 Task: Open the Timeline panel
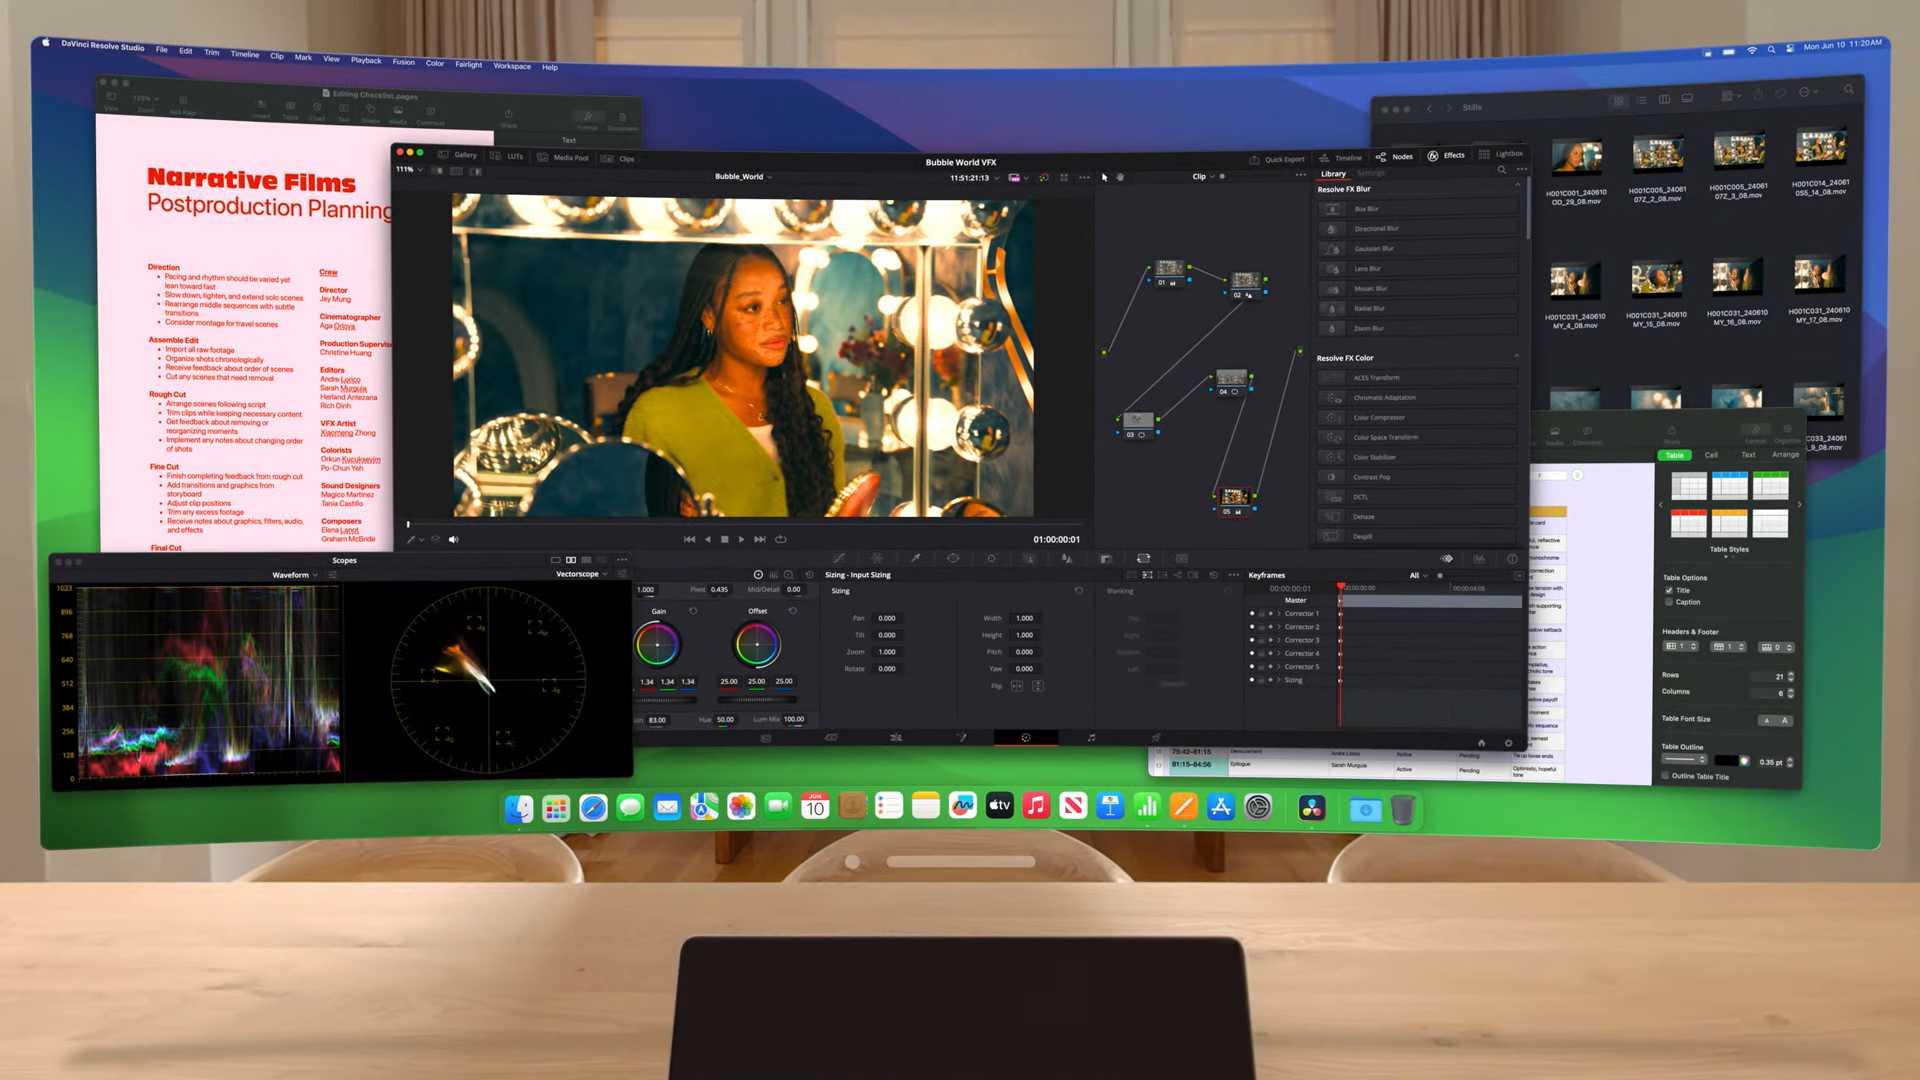(x=1348, y=155)
